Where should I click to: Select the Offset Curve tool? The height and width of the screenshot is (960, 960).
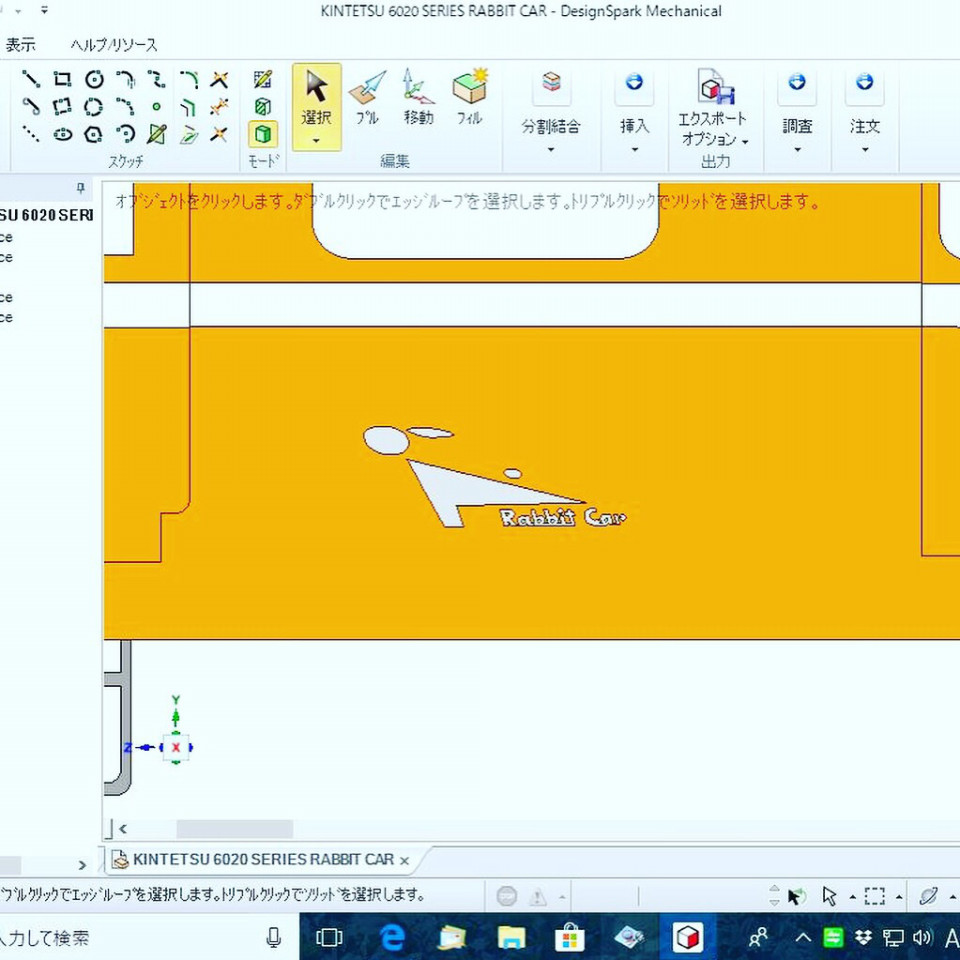click(189, 107)
